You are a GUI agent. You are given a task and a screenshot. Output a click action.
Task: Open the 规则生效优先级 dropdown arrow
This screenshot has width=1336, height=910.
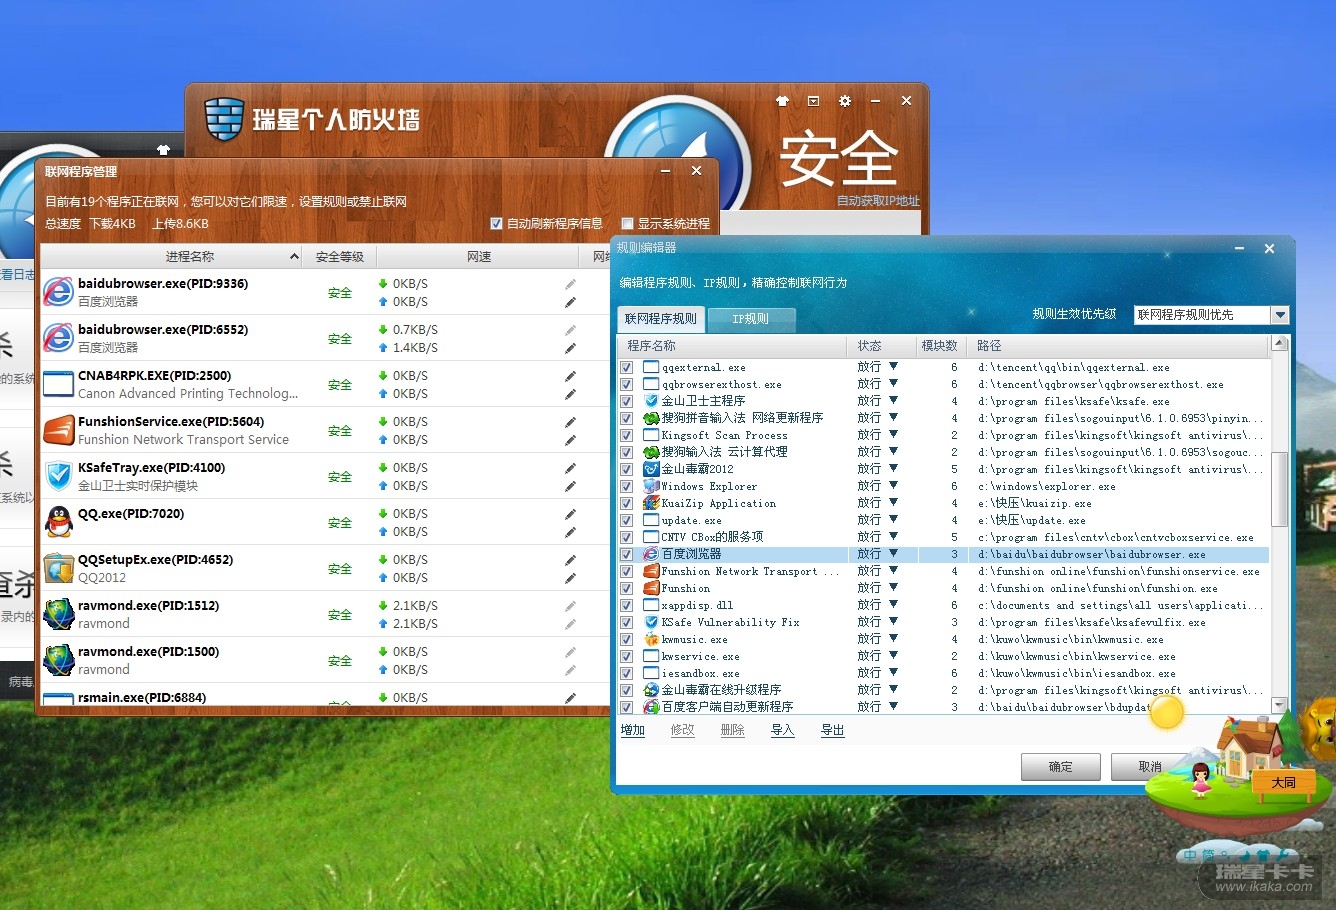point(1280,315)
